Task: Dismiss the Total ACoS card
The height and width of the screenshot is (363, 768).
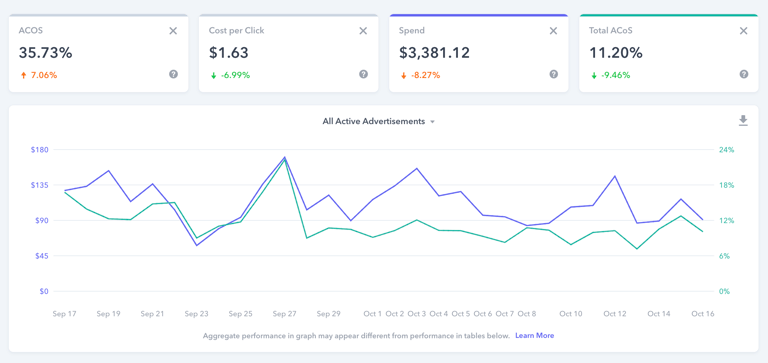Action: pyautogui.click(x=744, y=31)
